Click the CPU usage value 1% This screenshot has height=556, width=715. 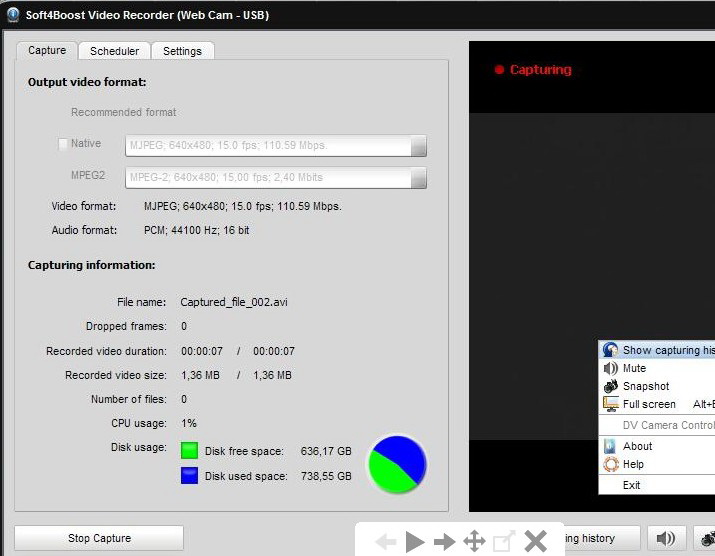point(189,423)
